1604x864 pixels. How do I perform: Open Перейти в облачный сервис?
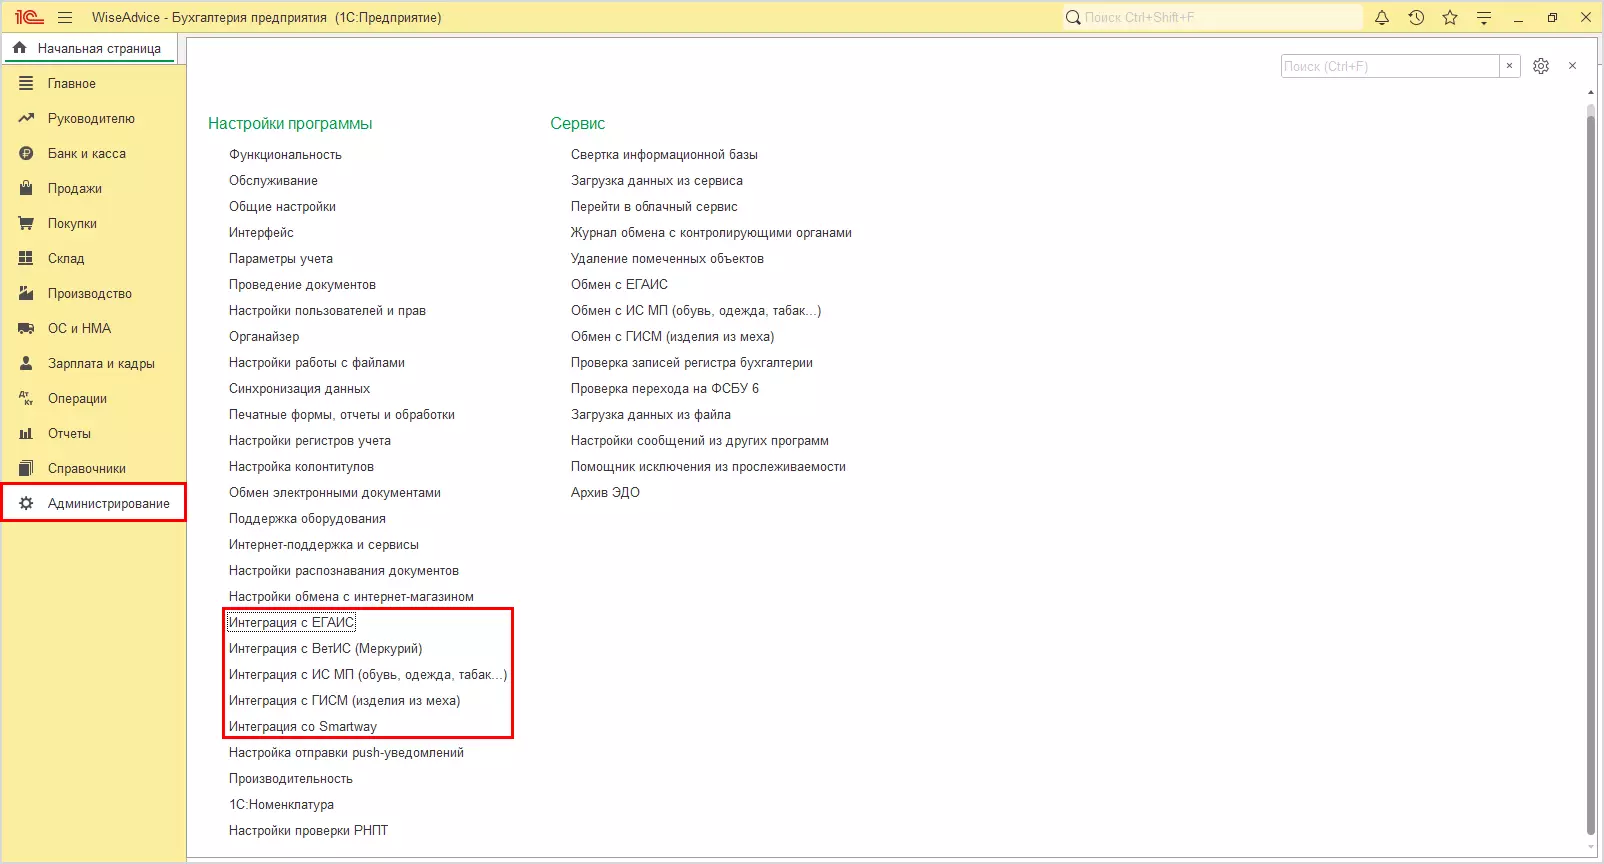tap(654, 207)
